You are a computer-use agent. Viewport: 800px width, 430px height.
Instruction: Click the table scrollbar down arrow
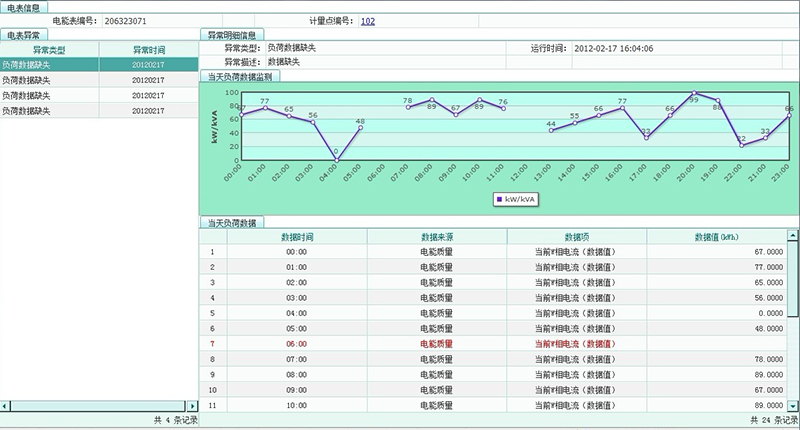(794, 405)
